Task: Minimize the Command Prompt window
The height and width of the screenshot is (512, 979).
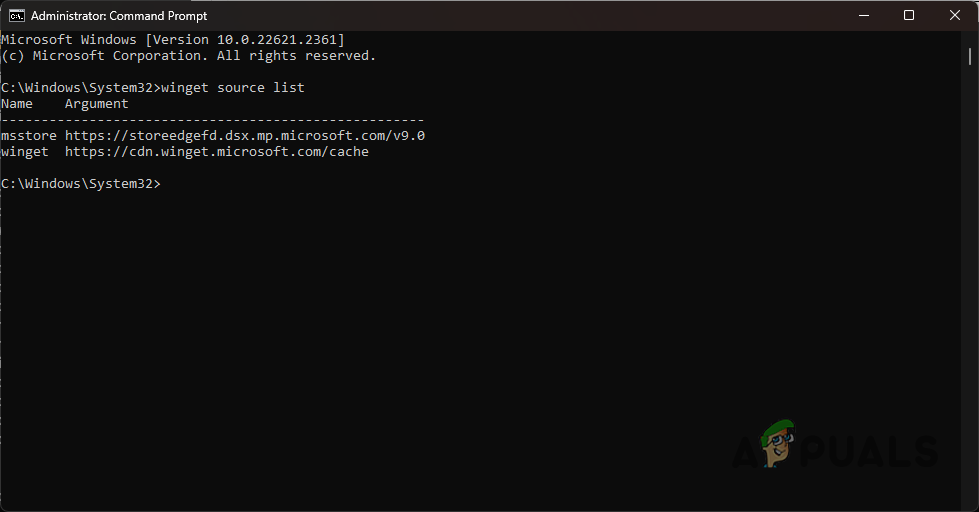Action: pyautogui.click(x=862, y=15)
